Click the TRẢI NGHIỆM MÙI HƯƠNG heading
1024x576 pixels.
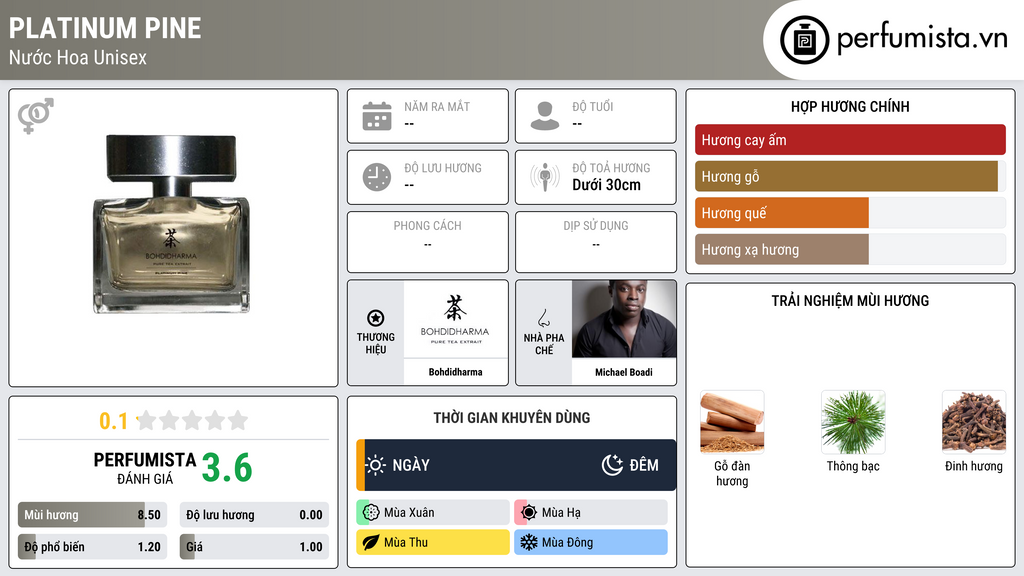[x=850, y=300]
